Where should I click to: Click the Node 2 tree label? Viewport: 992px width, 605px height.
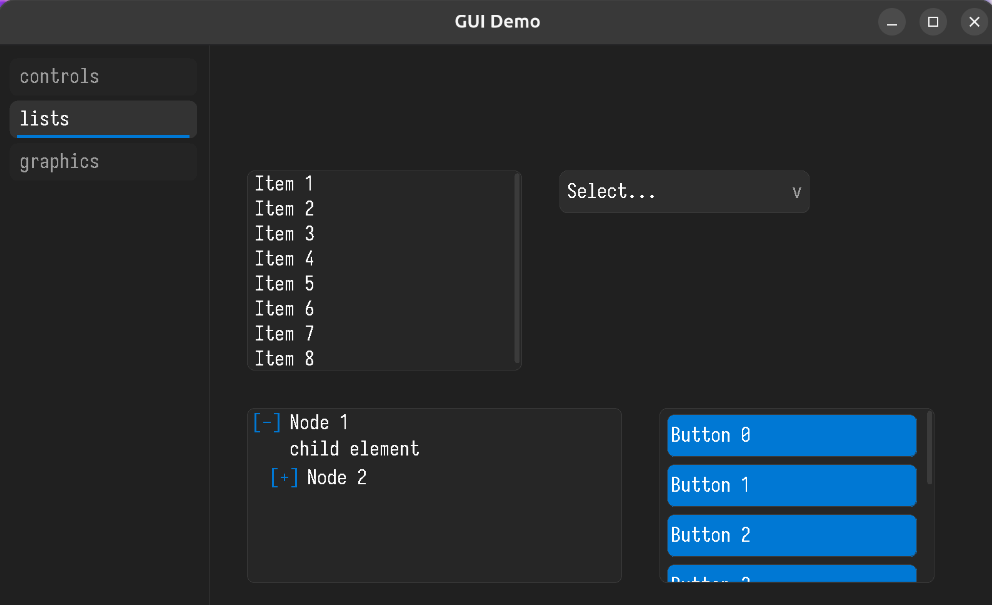pos(337,477)
